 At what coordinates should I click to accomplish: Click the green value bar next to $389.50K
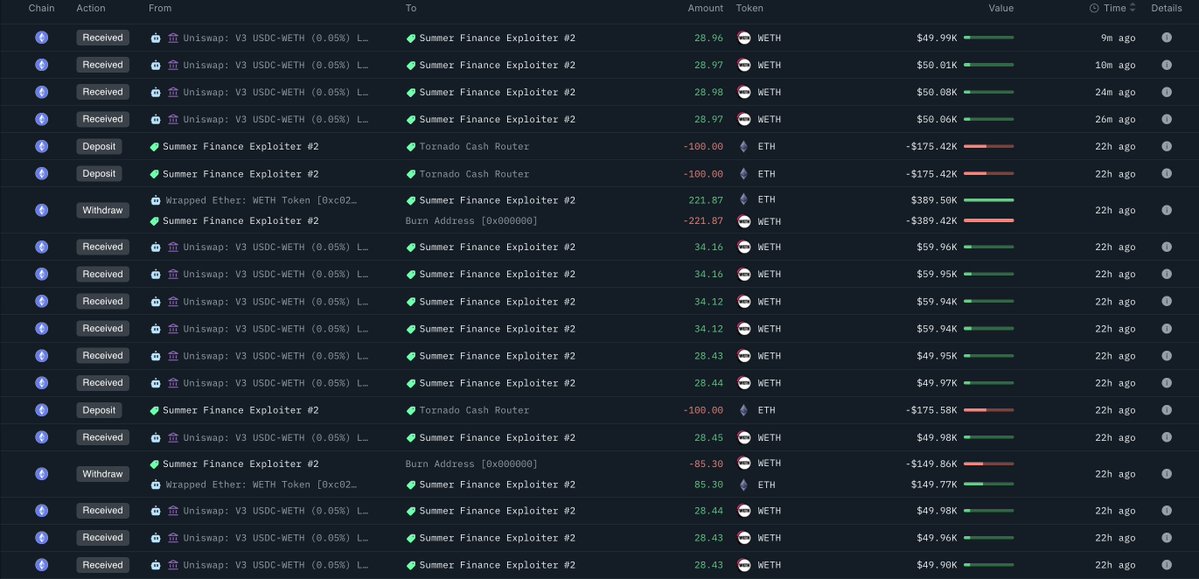coord(989,200)
